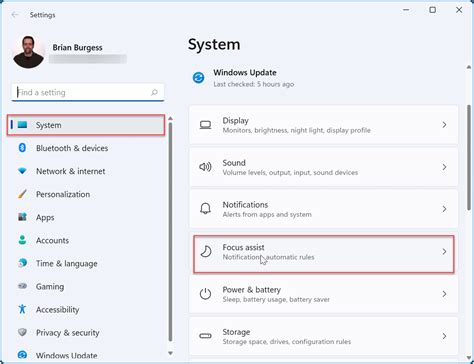Open Storage settings card

tap(323, 336)
